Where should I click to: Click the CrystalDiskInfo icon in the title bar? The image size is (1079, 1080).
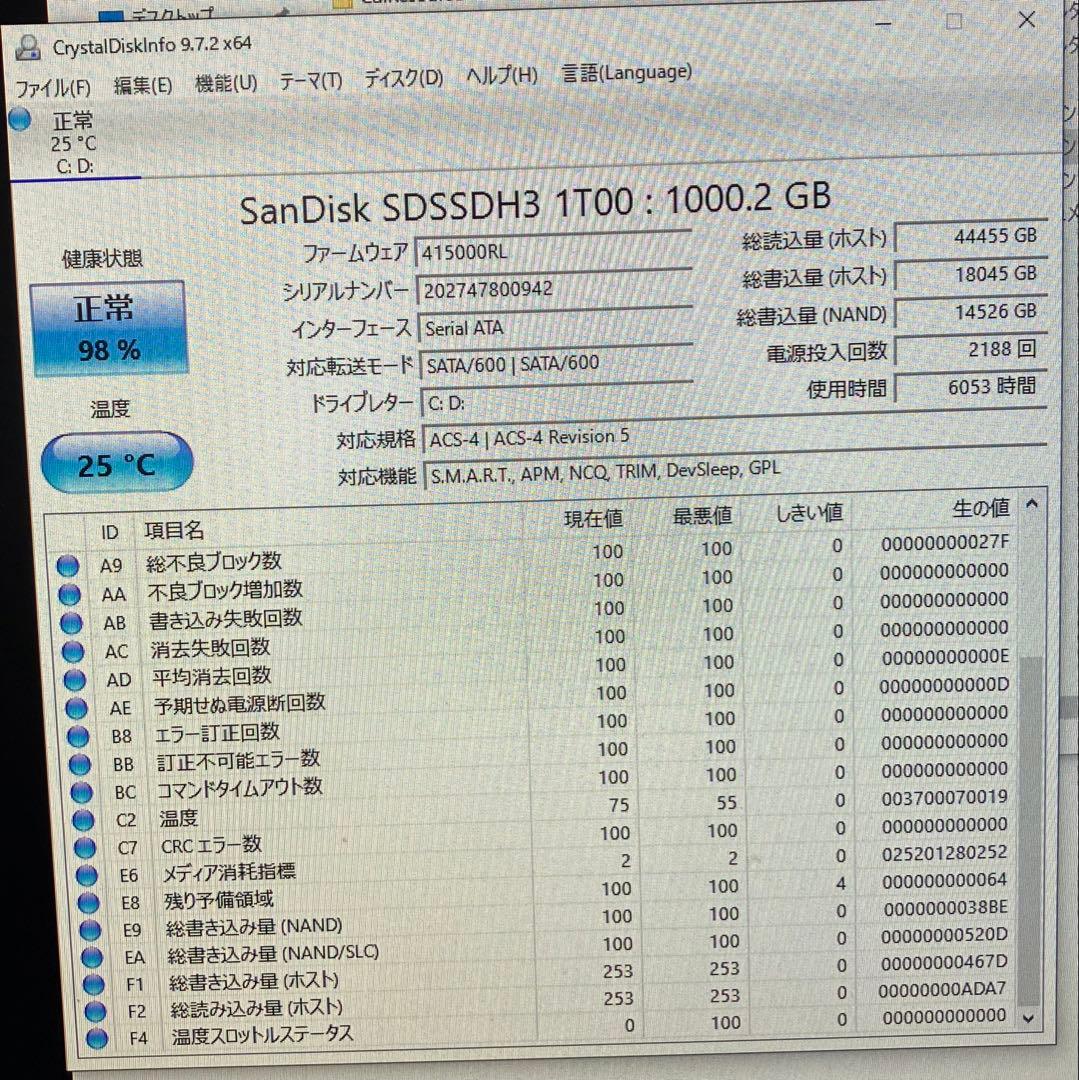(27, 45)
